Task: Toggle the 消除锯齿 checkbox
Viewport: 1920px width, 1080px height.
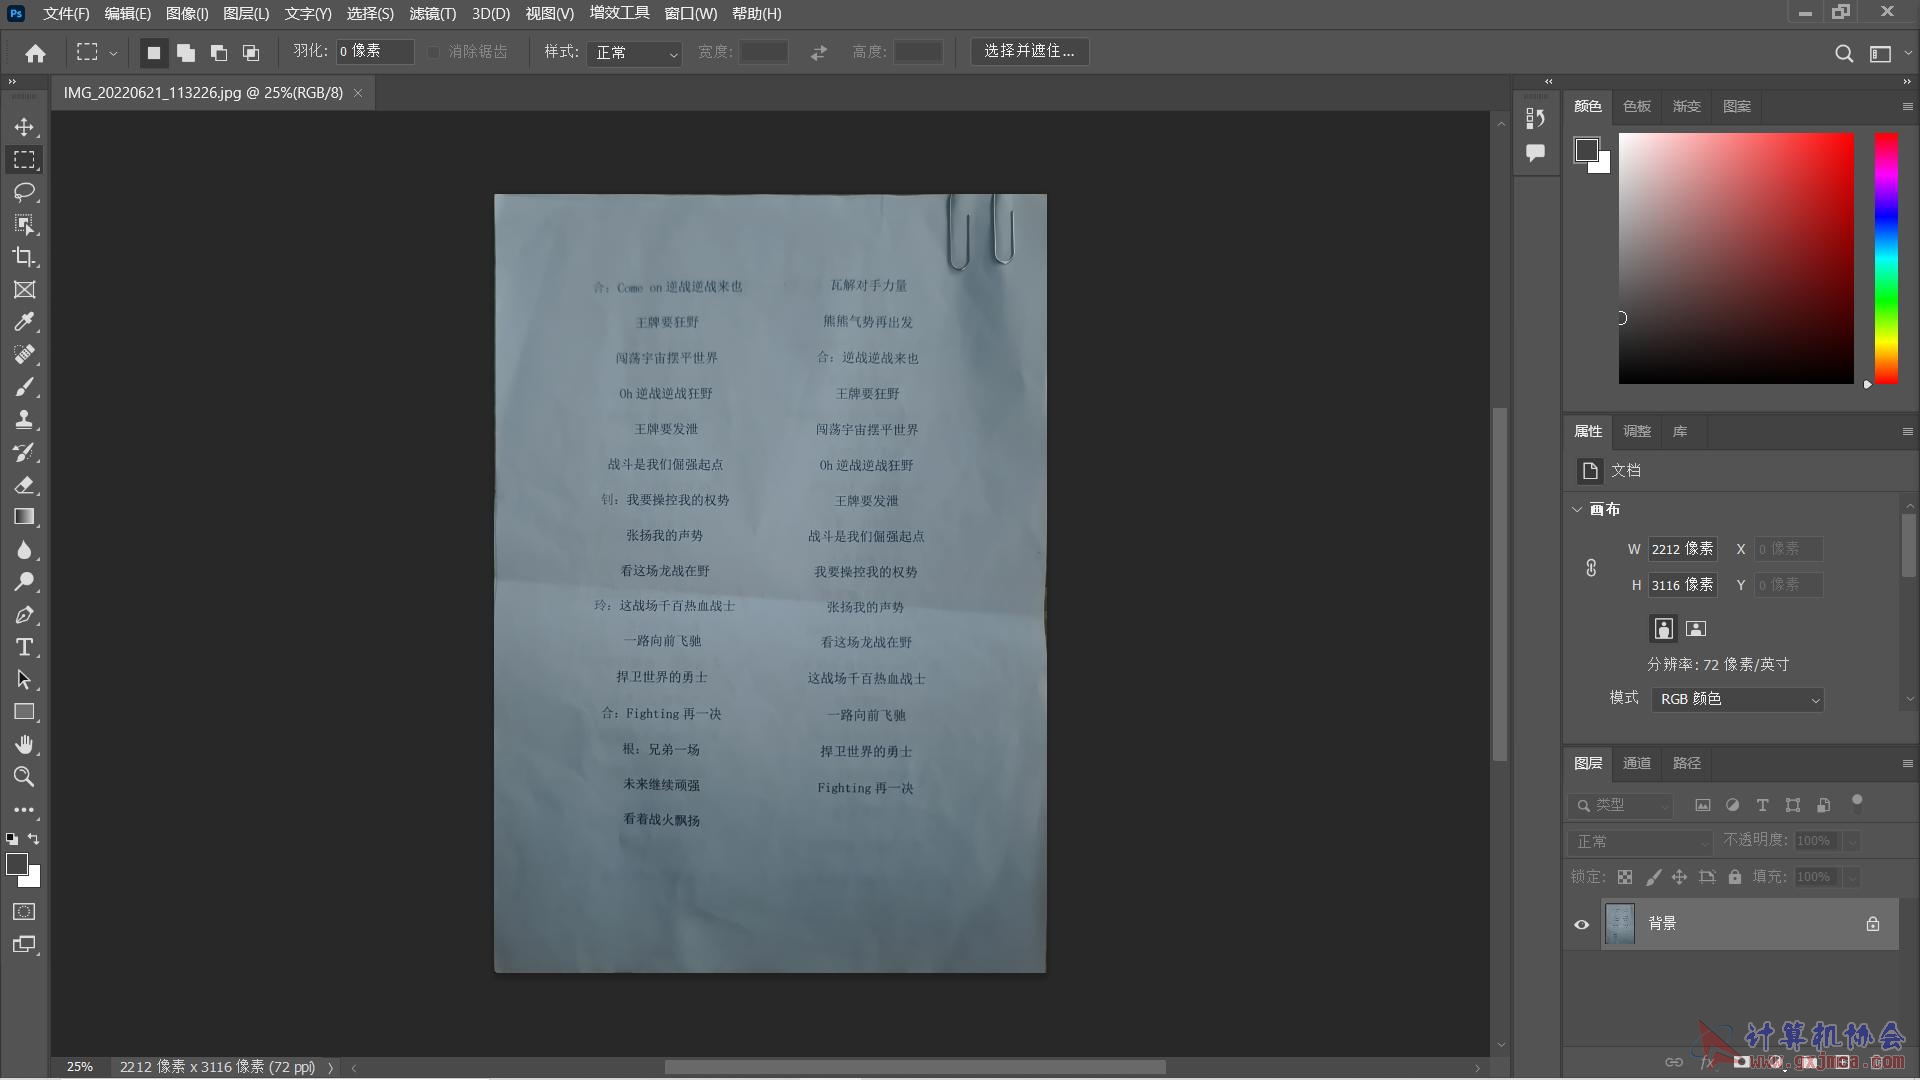Action: (433, 52)
